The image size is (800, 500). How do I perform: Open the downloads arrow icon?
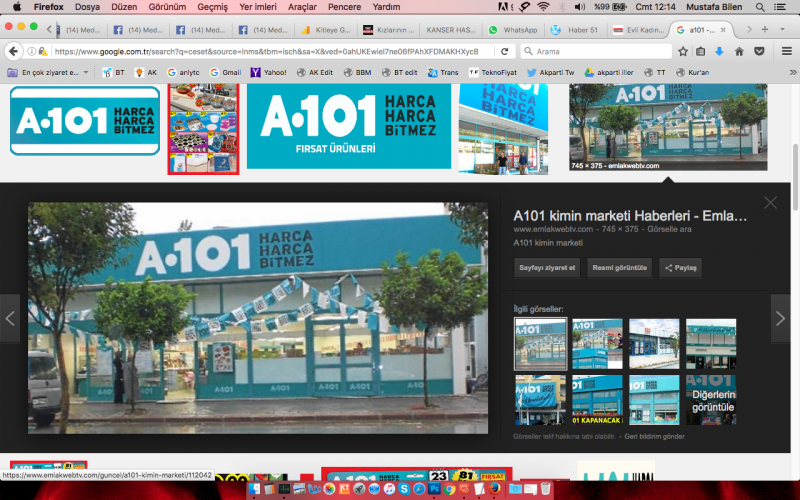pos(719,51)
